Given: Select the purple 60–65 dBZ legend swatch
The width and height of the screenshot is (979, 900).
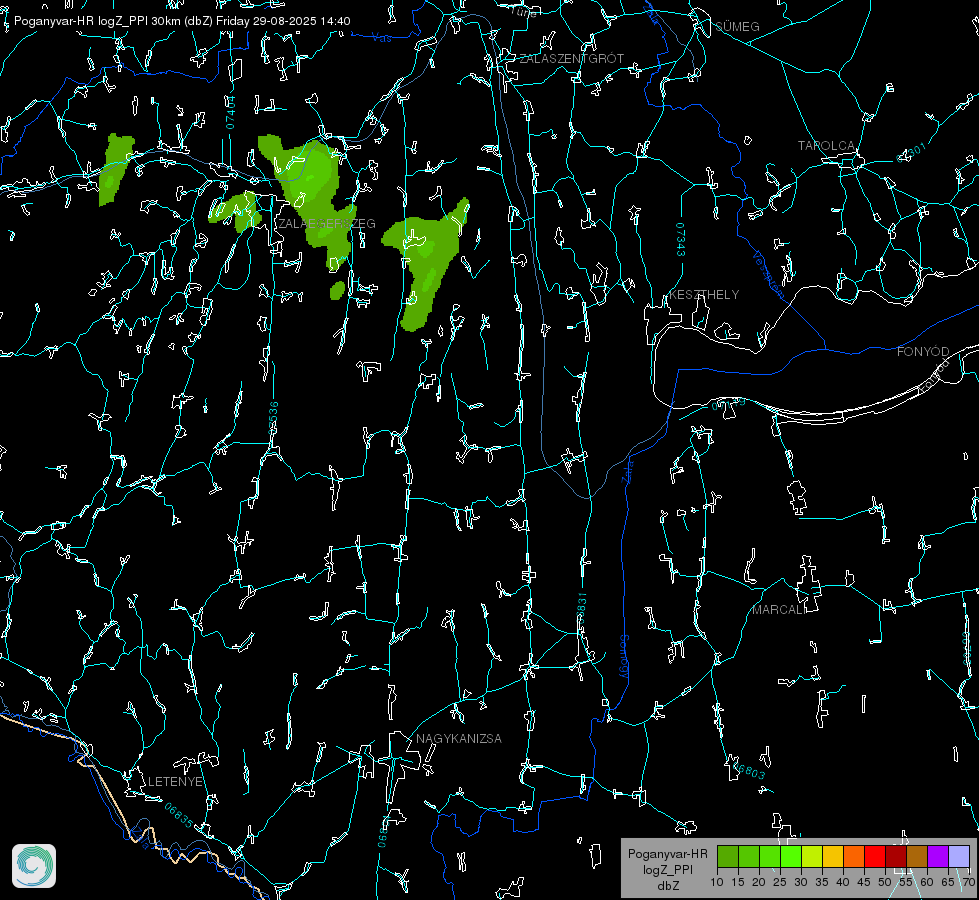Looking at the screenshot, I should pos(938,856).
